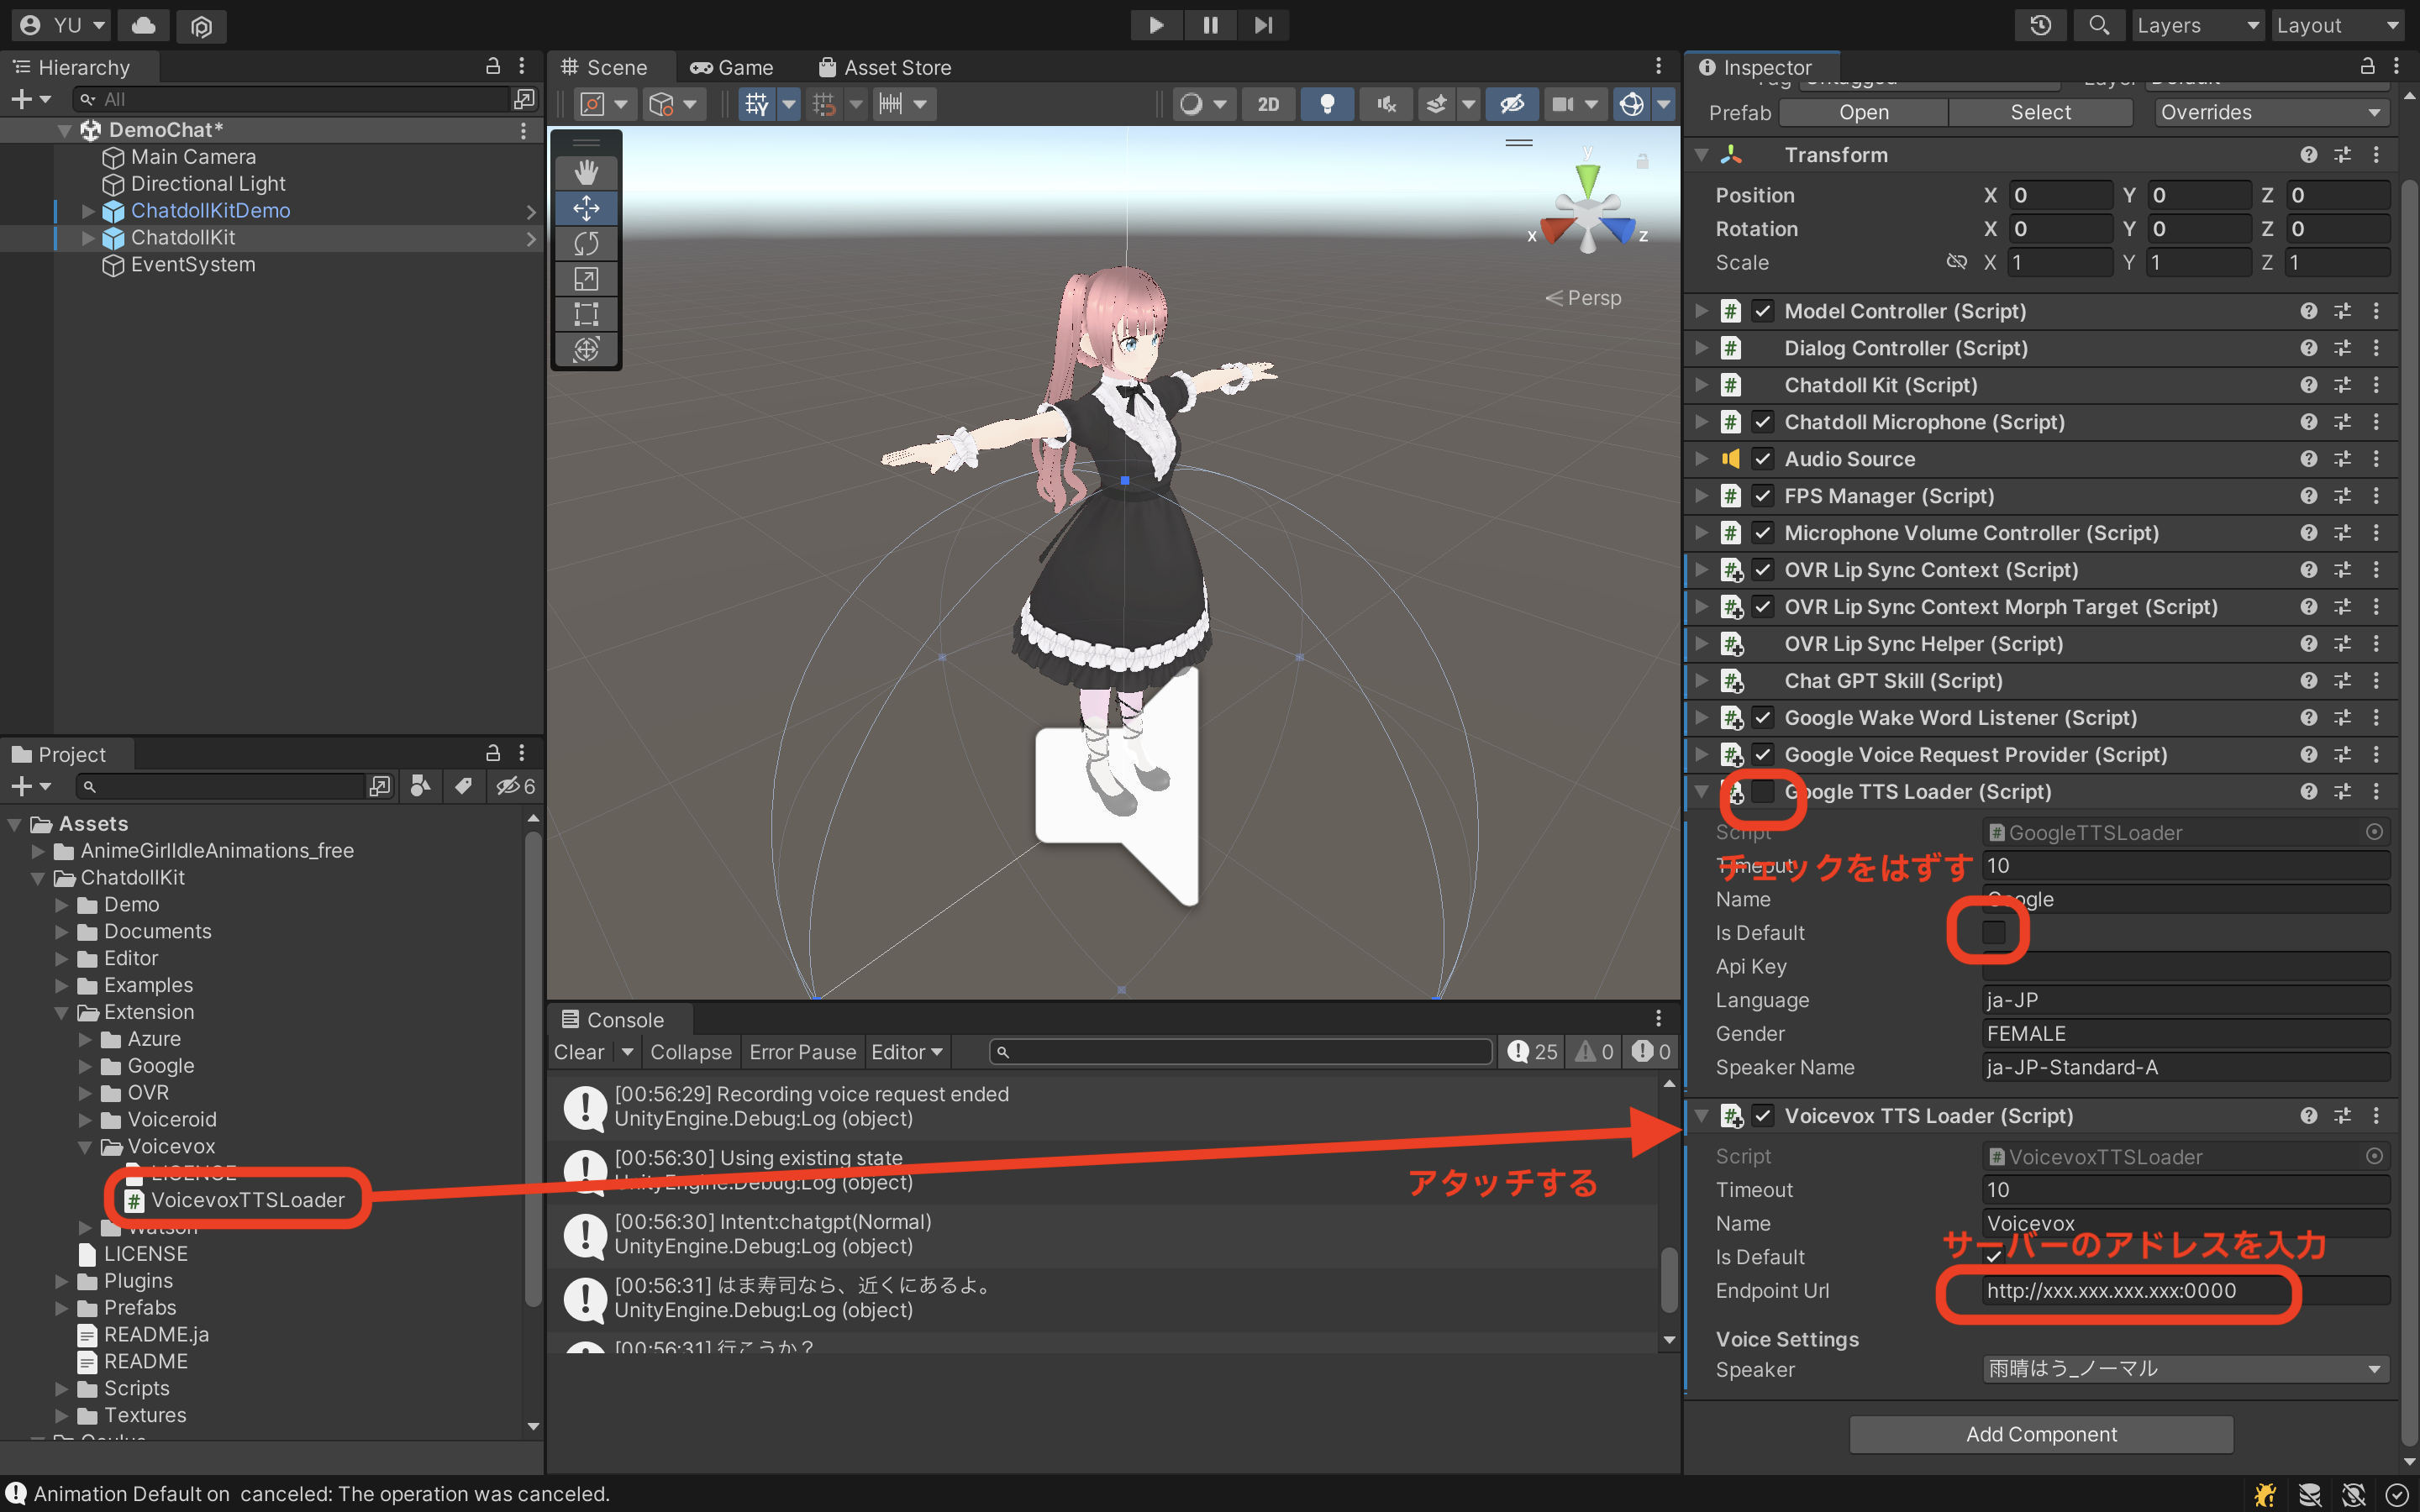Disable the Model Controller script checkbox
Image resolution: width=2420 pixels, height=1512 pixels.
[x=1763, y=311]
